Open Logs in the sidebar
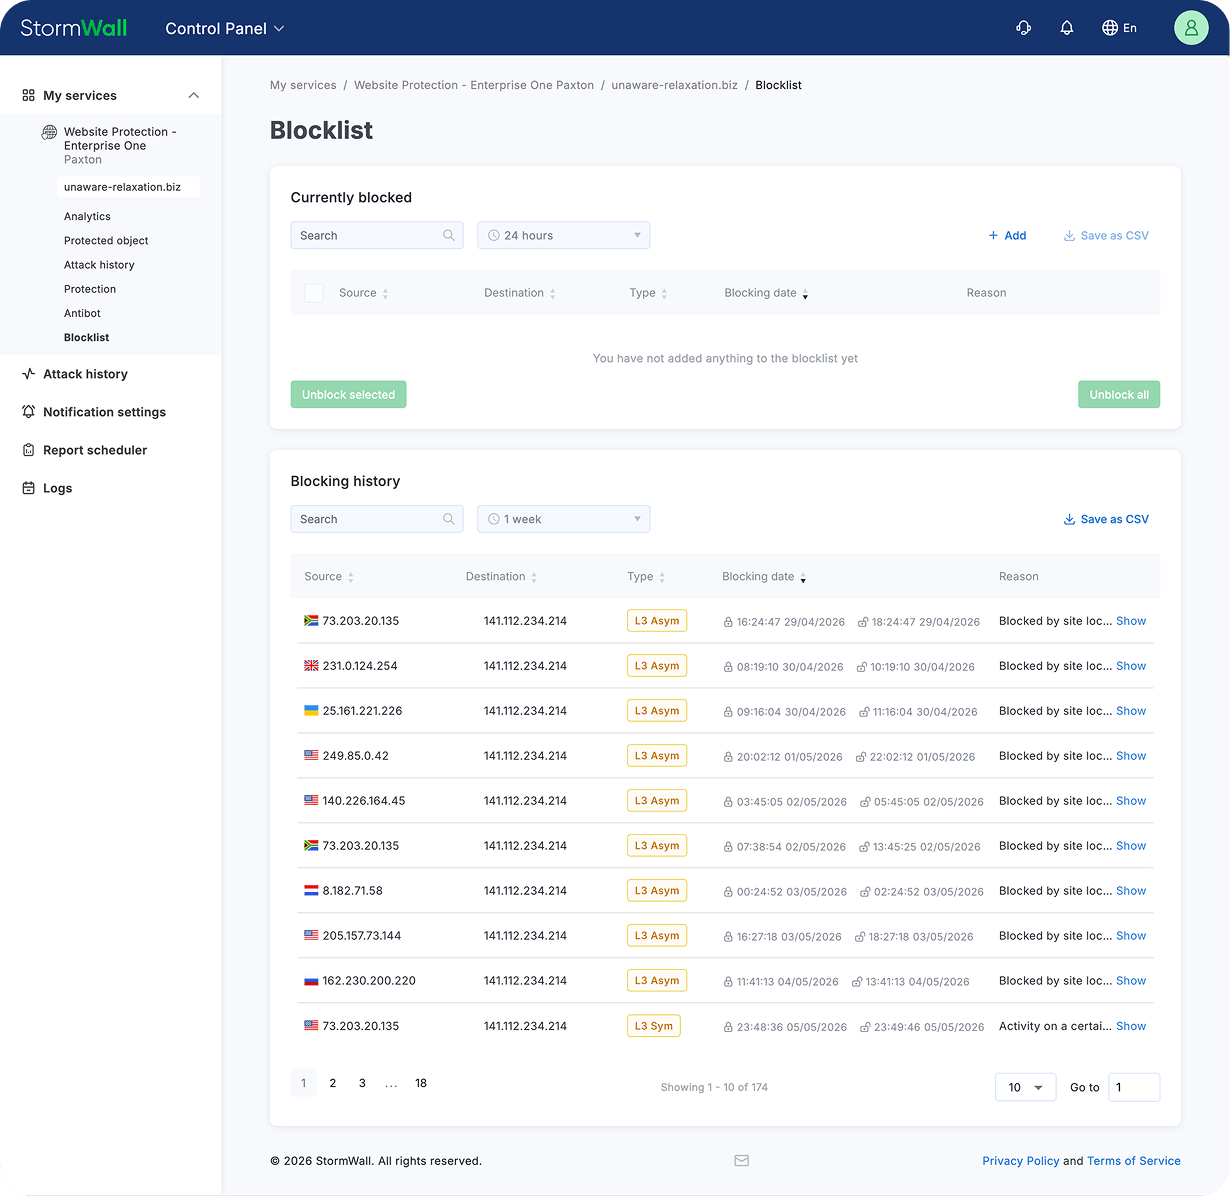Viewport: 1230px width, 1196px height. [57, 488]
